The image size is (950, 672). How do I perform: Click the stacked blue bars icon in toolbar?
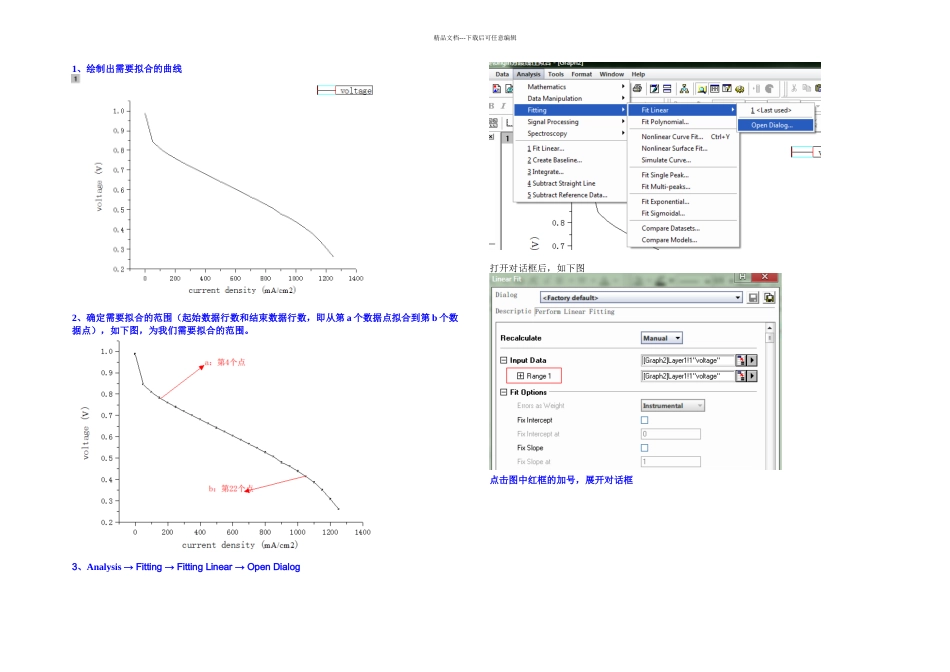pos(667,88)
